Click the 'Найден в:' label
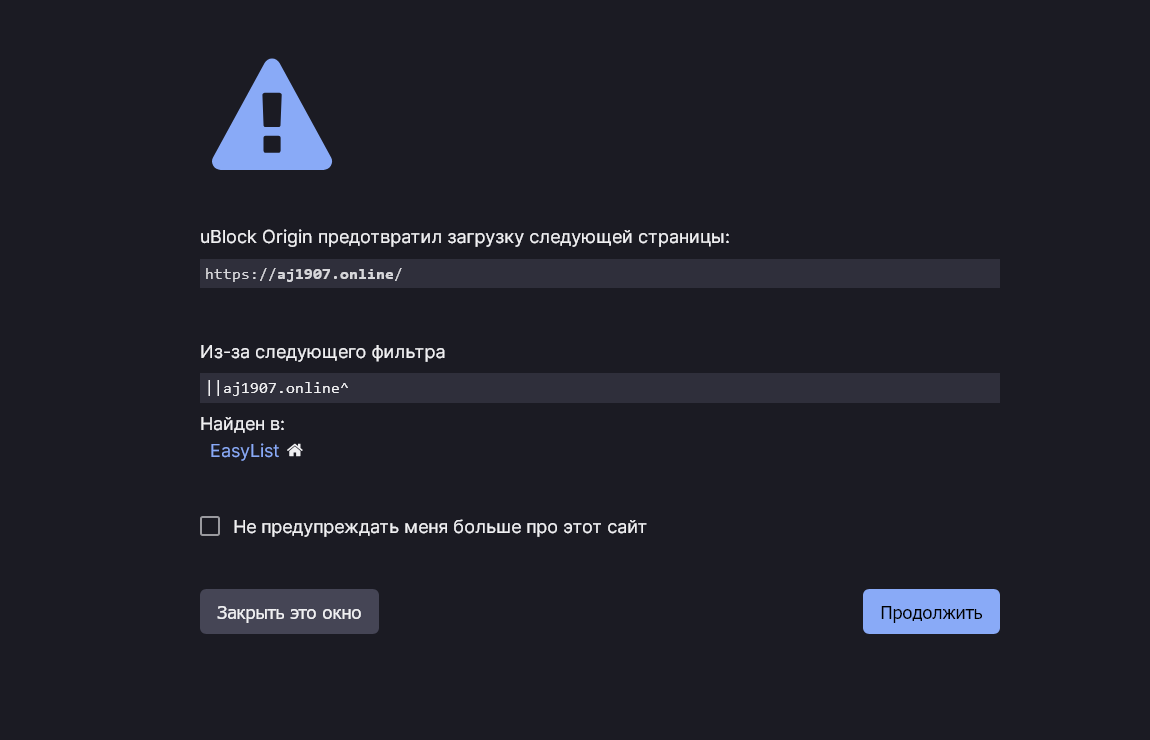The height and width of the screenshot is (740, 1150). pyautogui.click(x=242, y=424)
